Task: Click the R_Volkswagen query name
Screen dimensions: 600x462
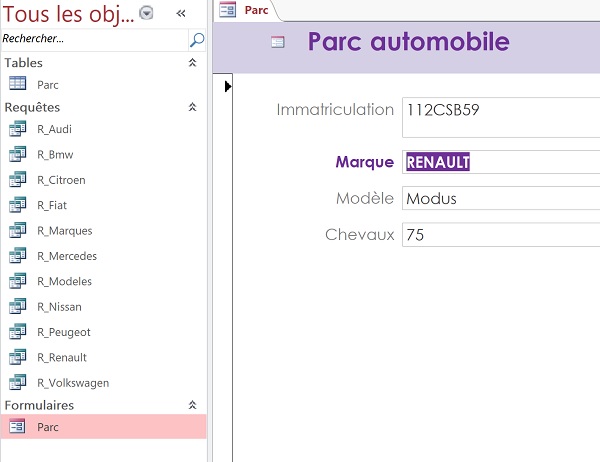Action: pos(73,383)
